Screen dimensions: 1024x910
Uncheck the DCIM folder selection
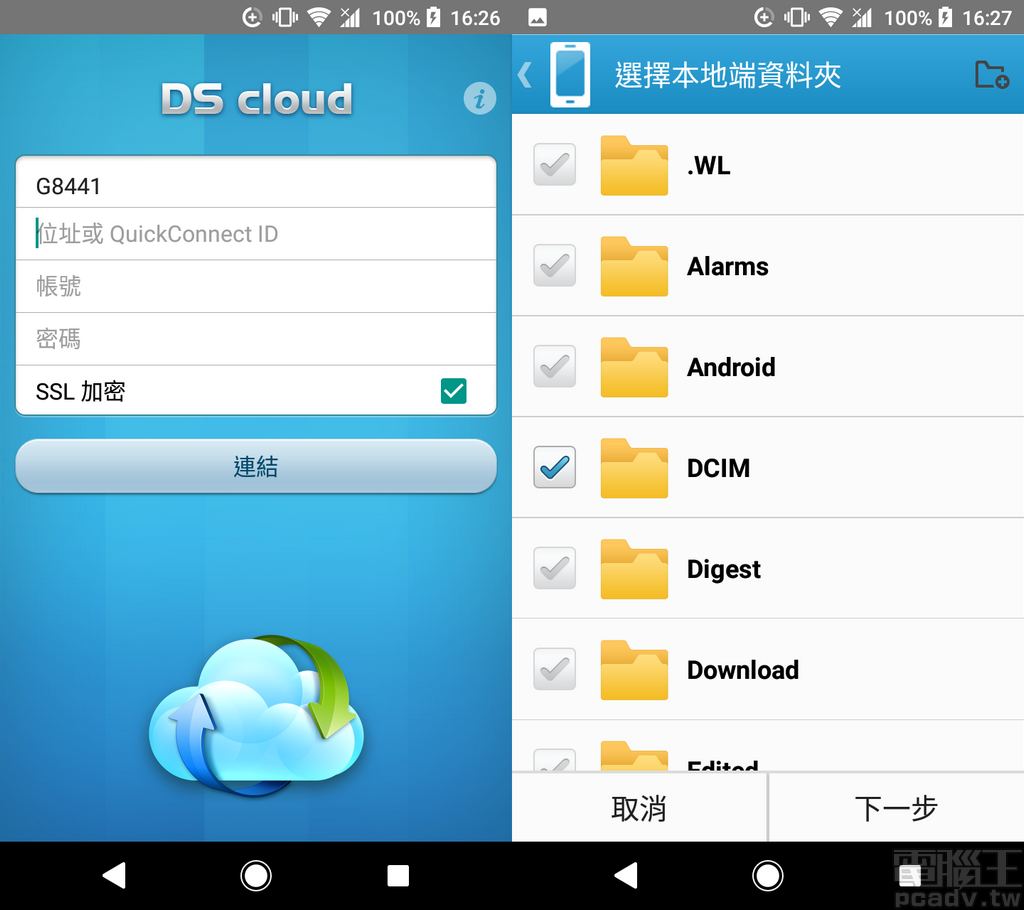(554, 468)
